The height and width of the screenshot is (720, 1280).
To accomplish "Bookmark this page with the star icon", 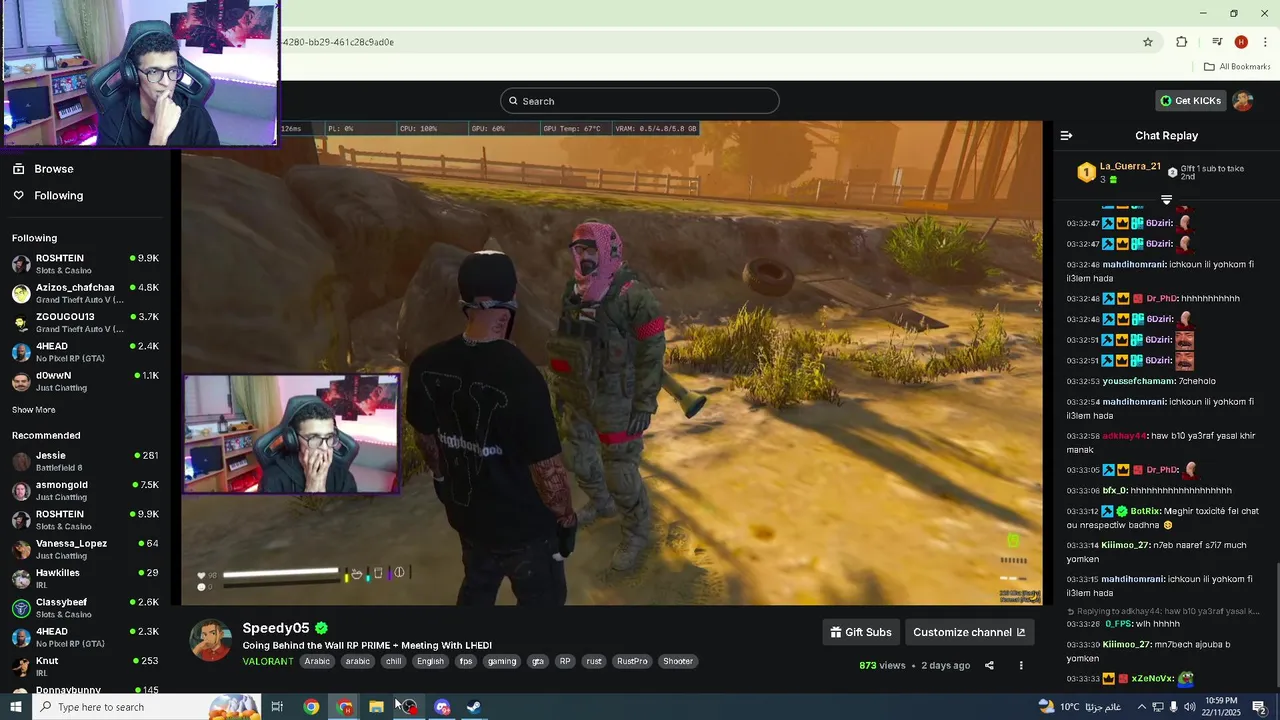I will pyautogui.click(x=1148, y=42).
